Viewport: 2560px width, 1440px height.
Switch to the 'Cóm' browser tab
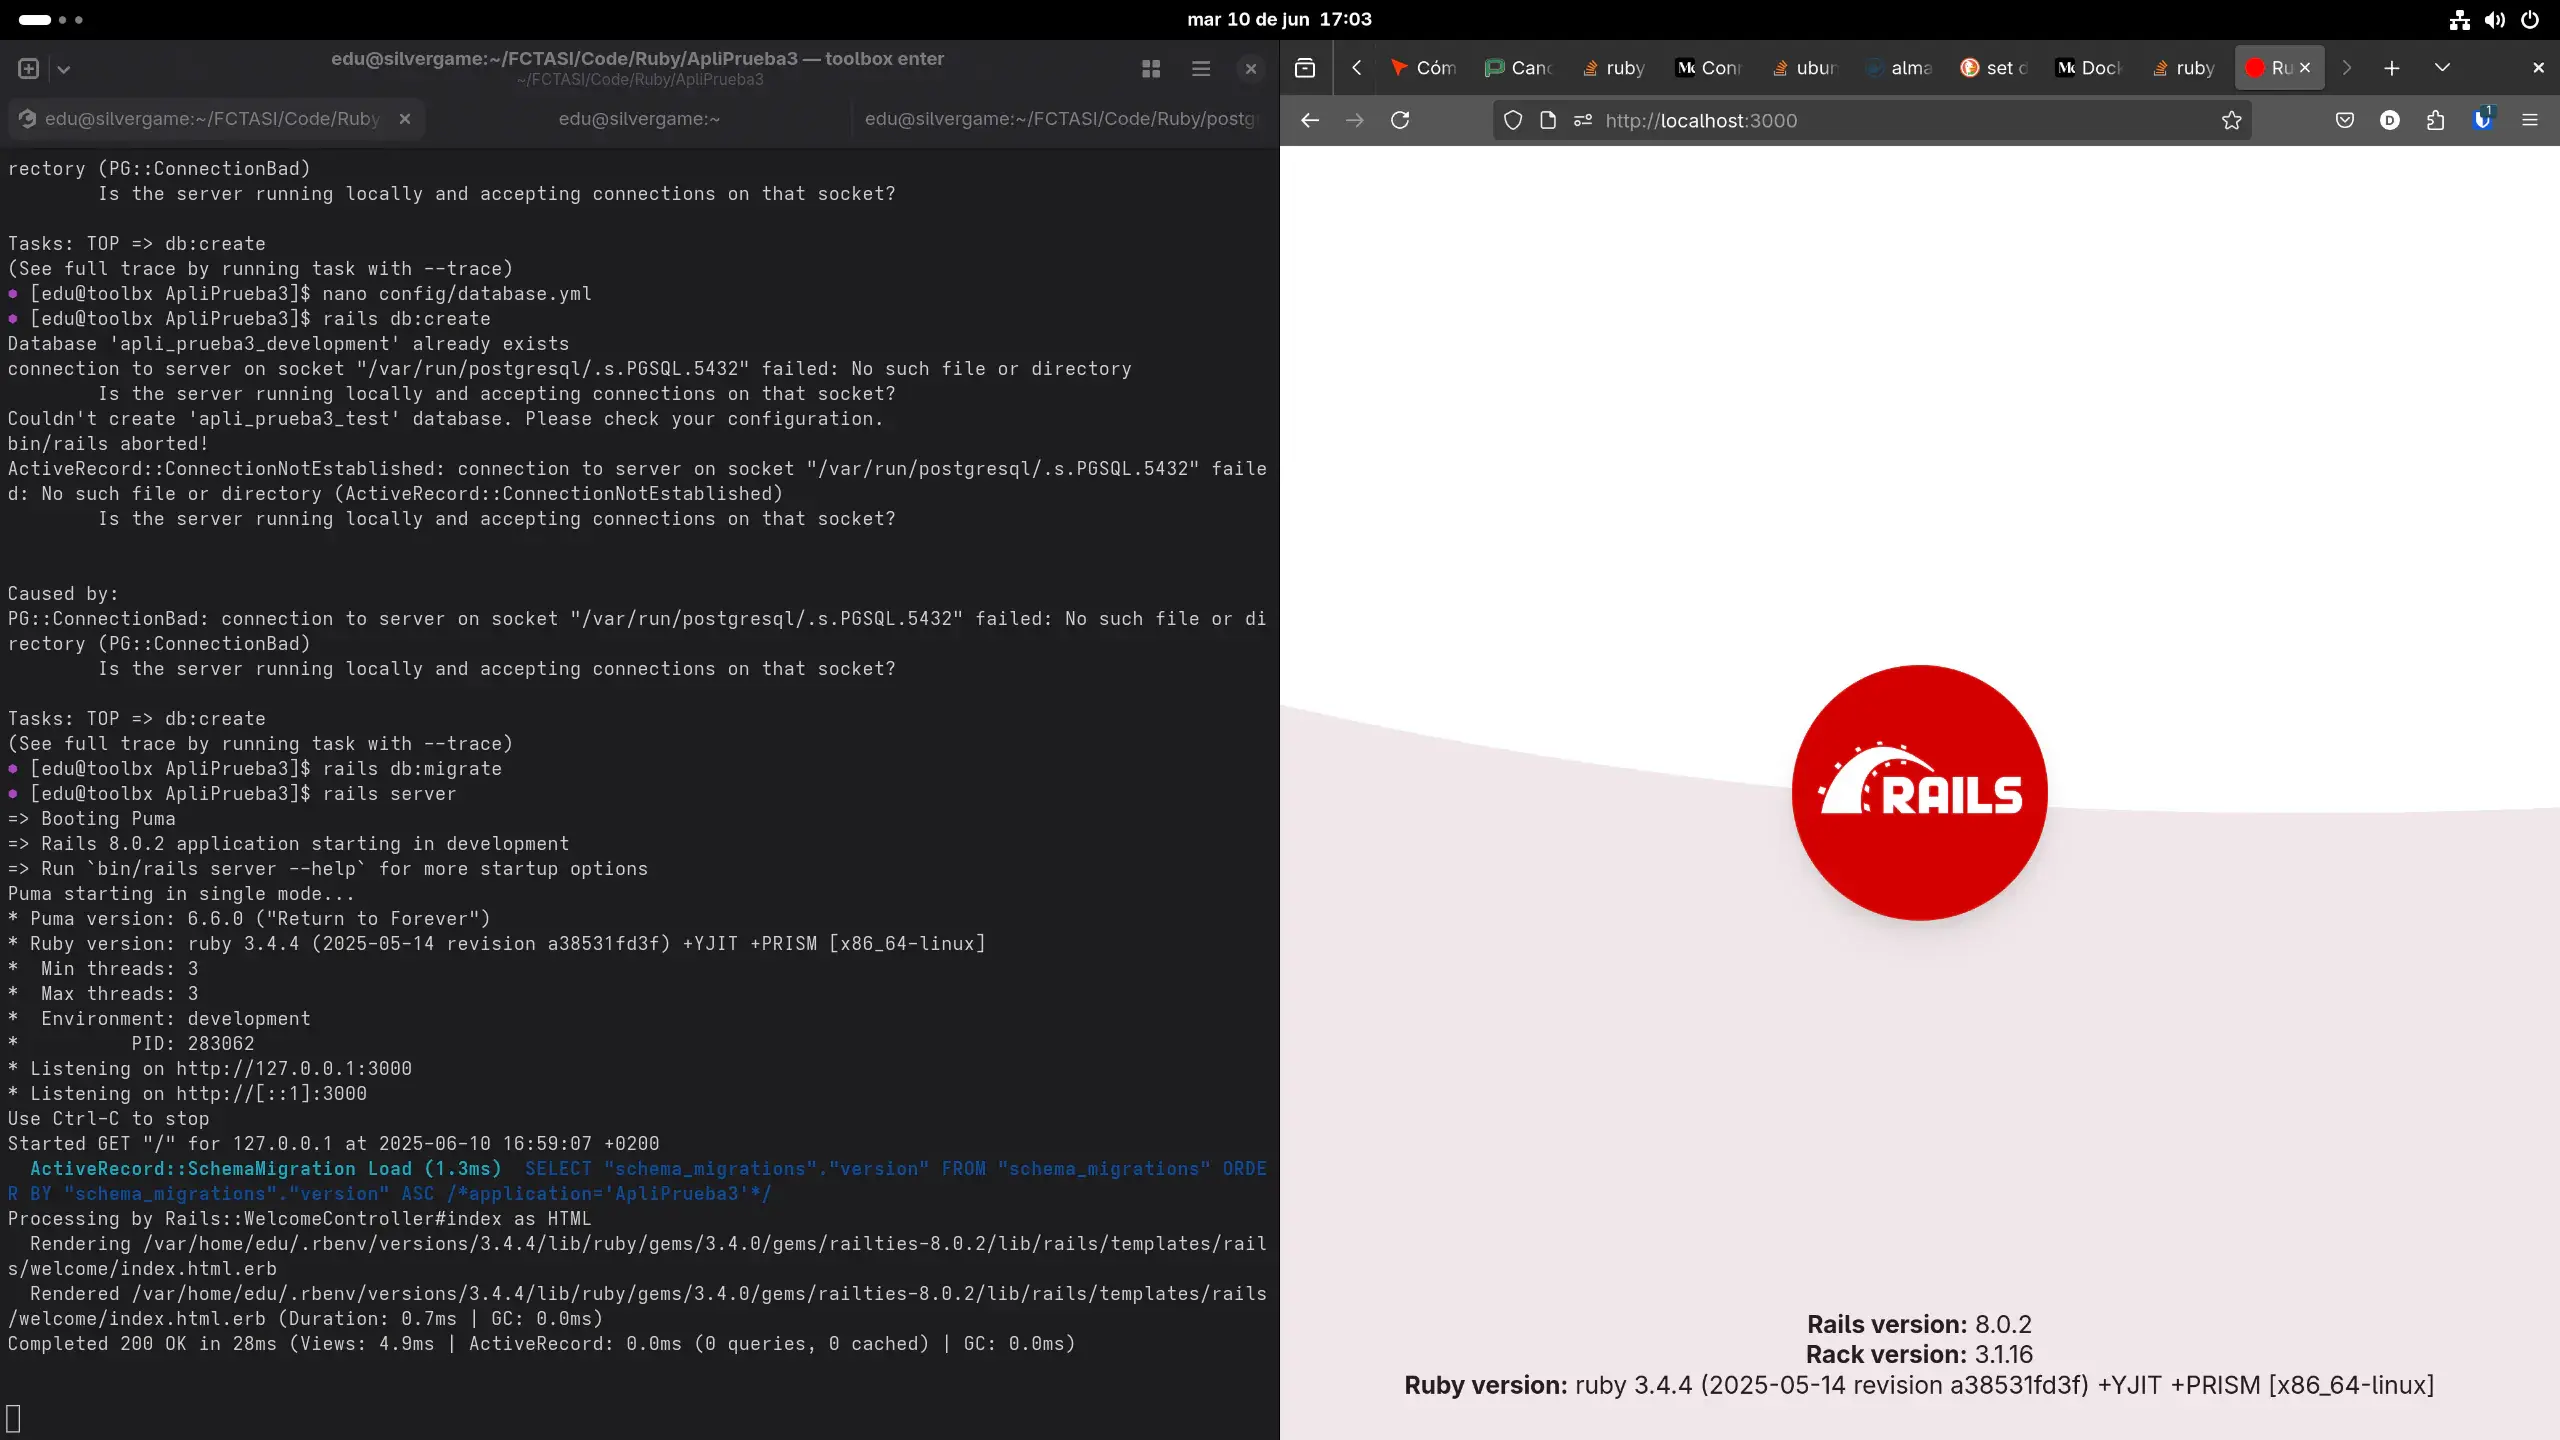[x=1423, y=68]
